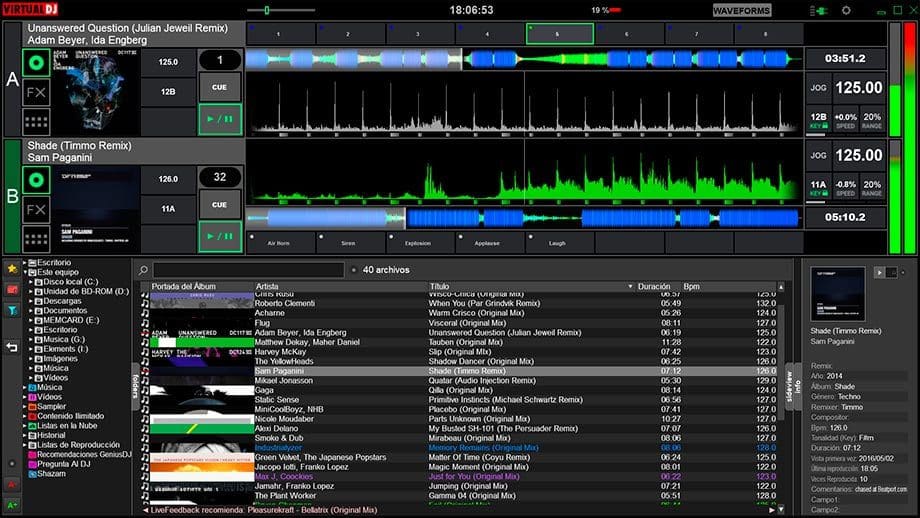Expand the Historial node

click(25, 435)
